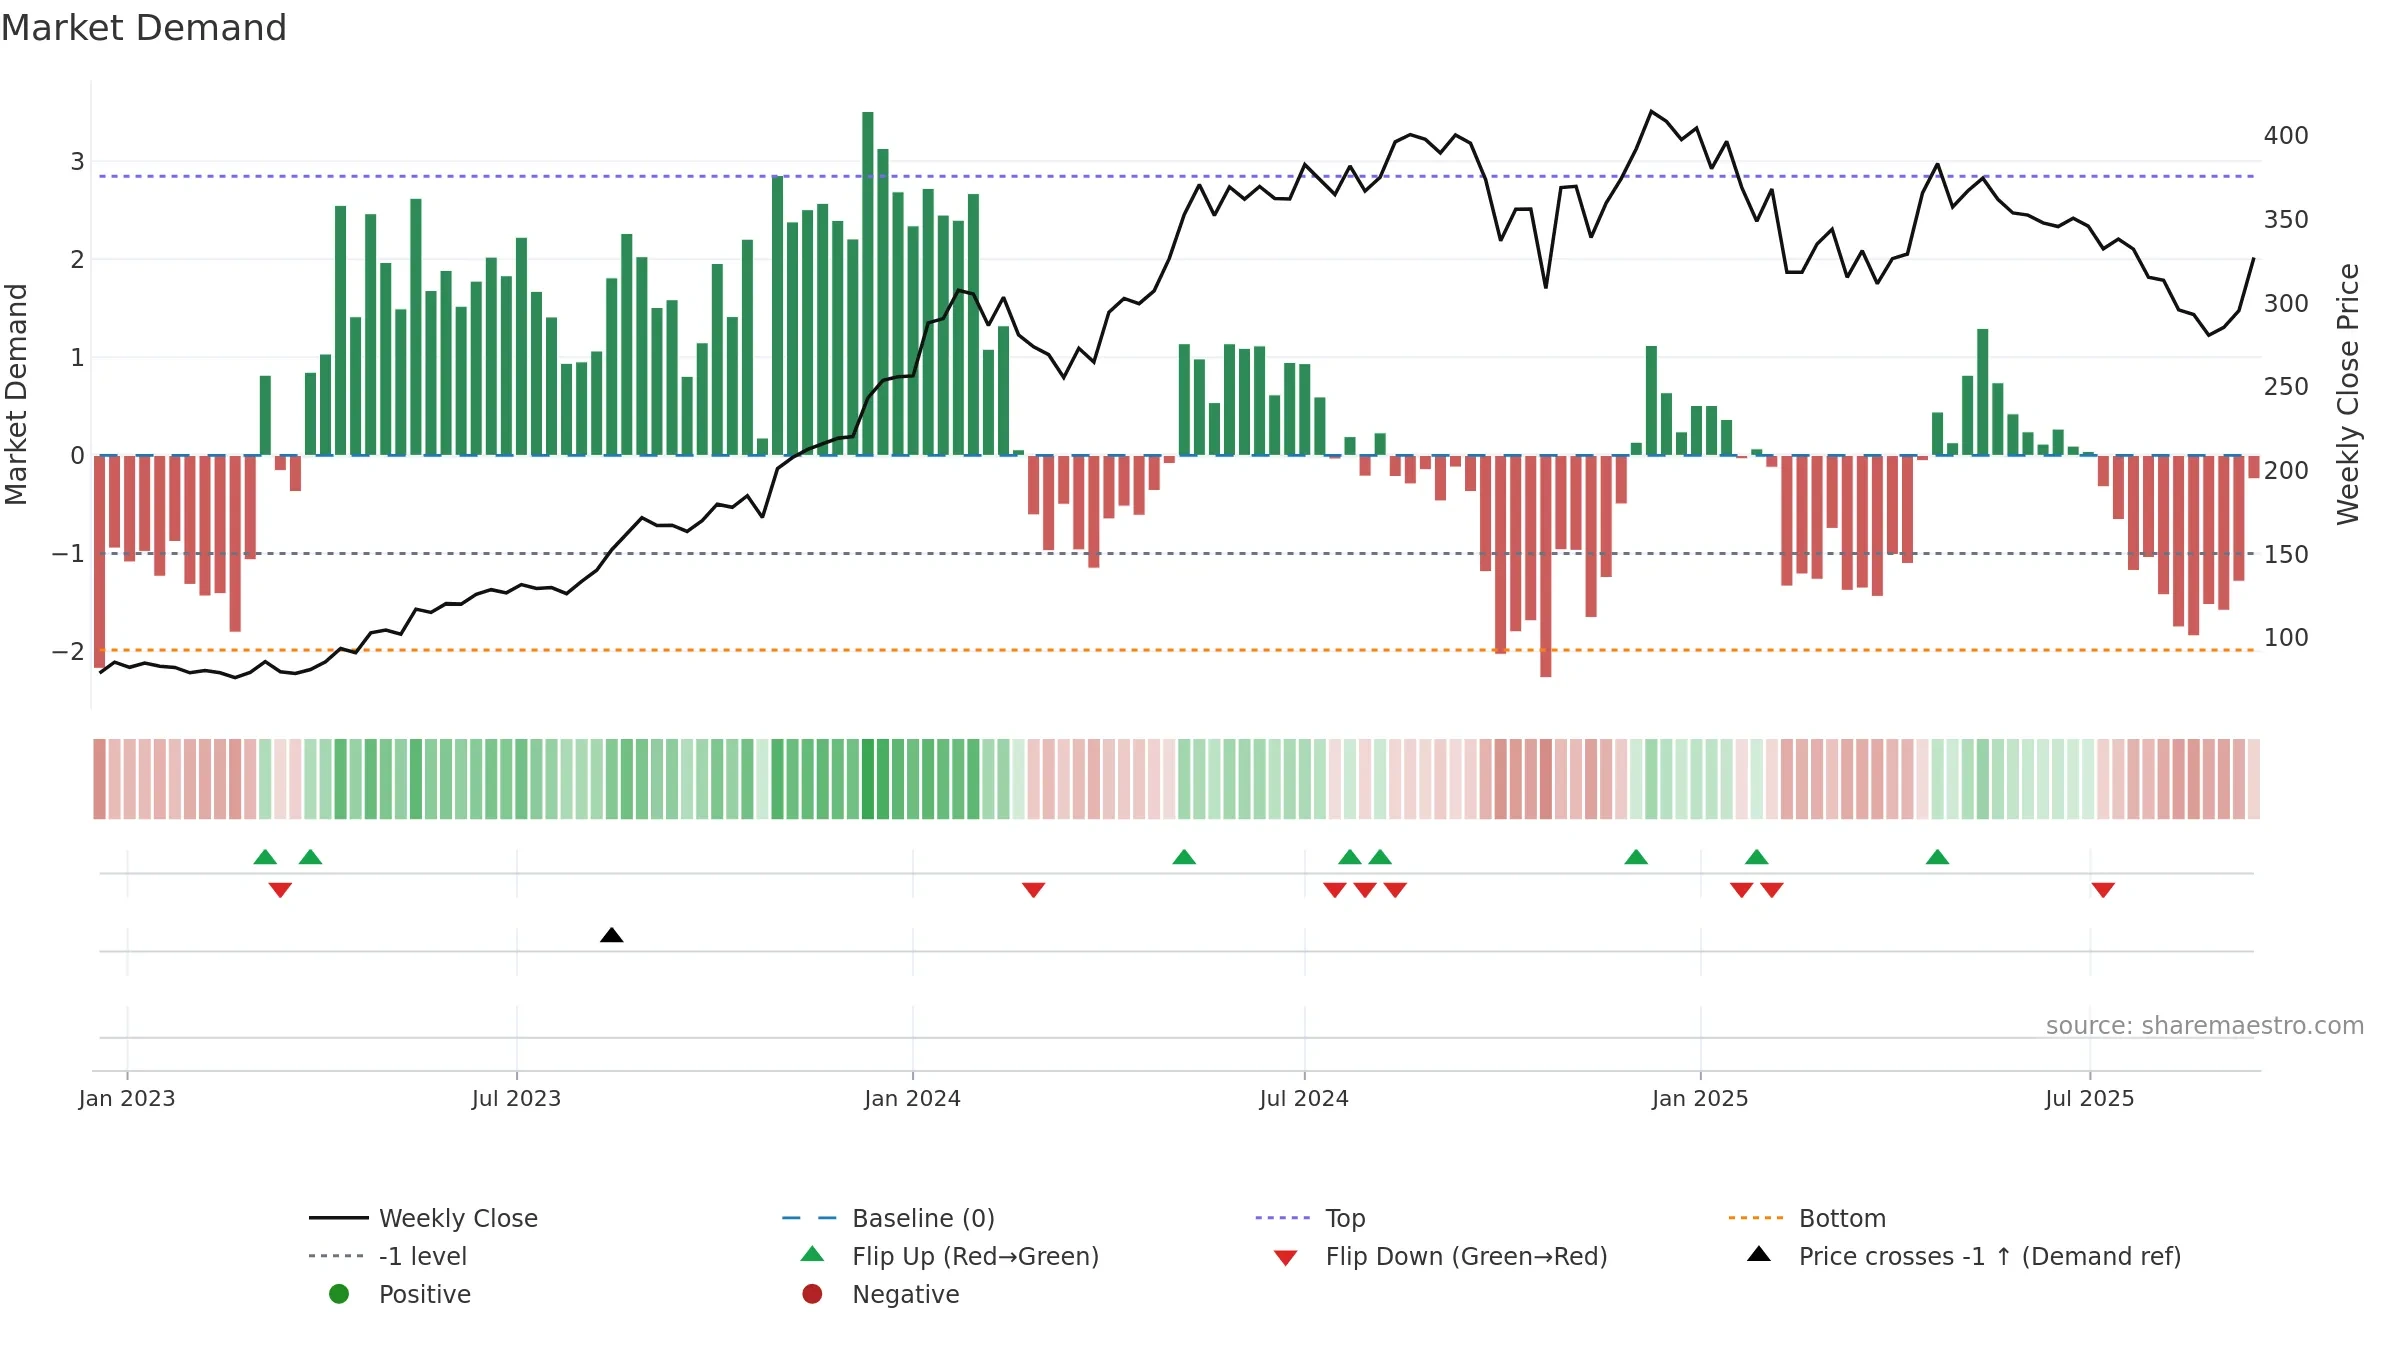
Task: Toggle the Baseline (0) legend label
Action: point(923,1218)
